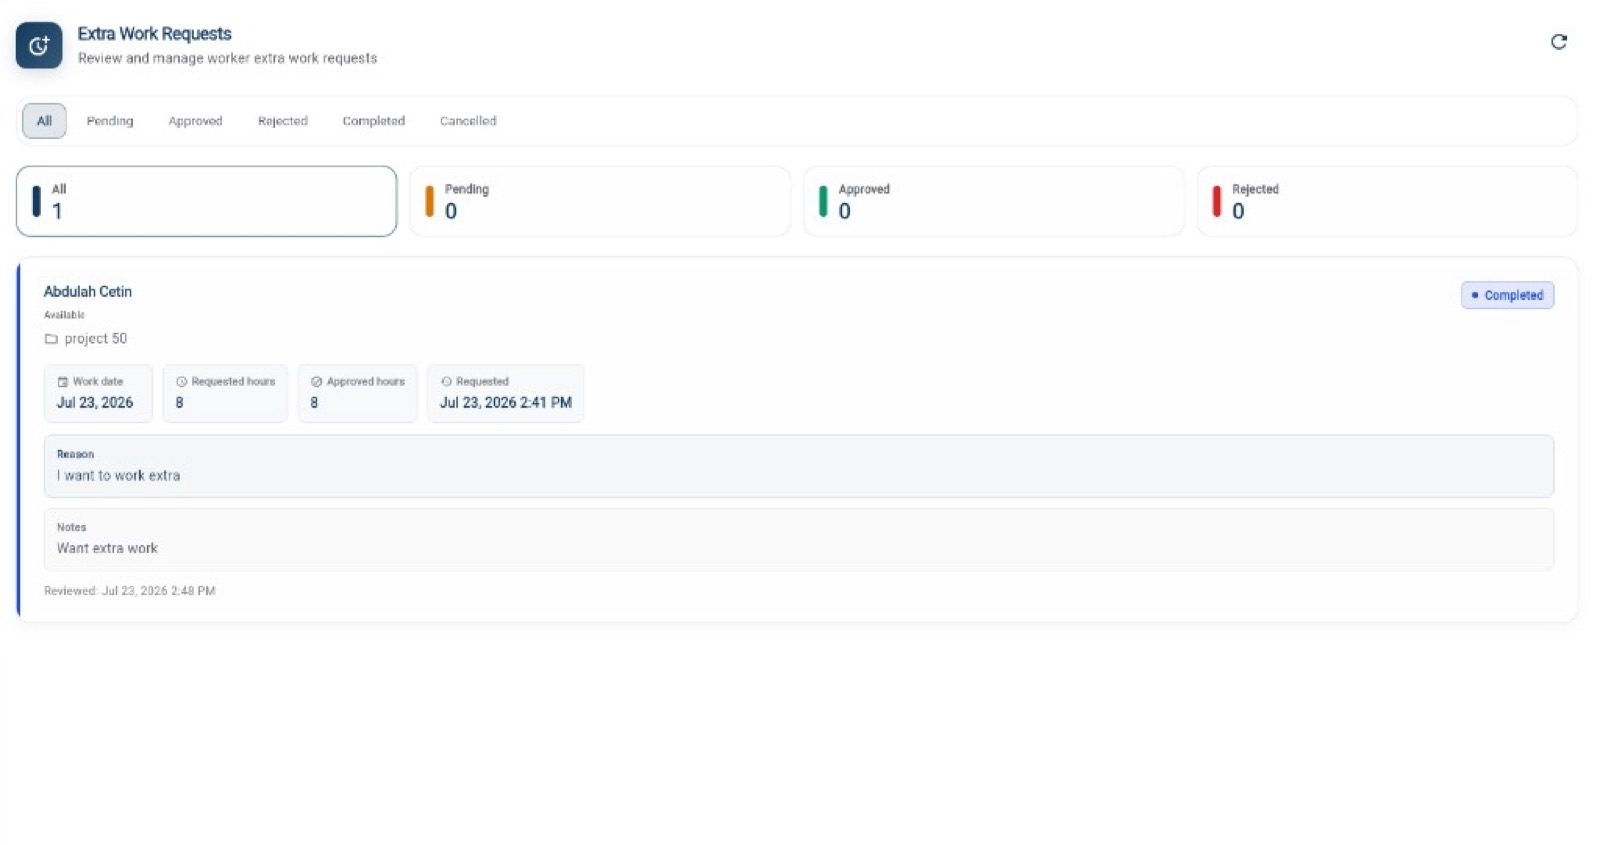This screenshot has width=1600, height=845.
Task: Click the Approved summary card showing 0
Action: click(x=994, y=201)
